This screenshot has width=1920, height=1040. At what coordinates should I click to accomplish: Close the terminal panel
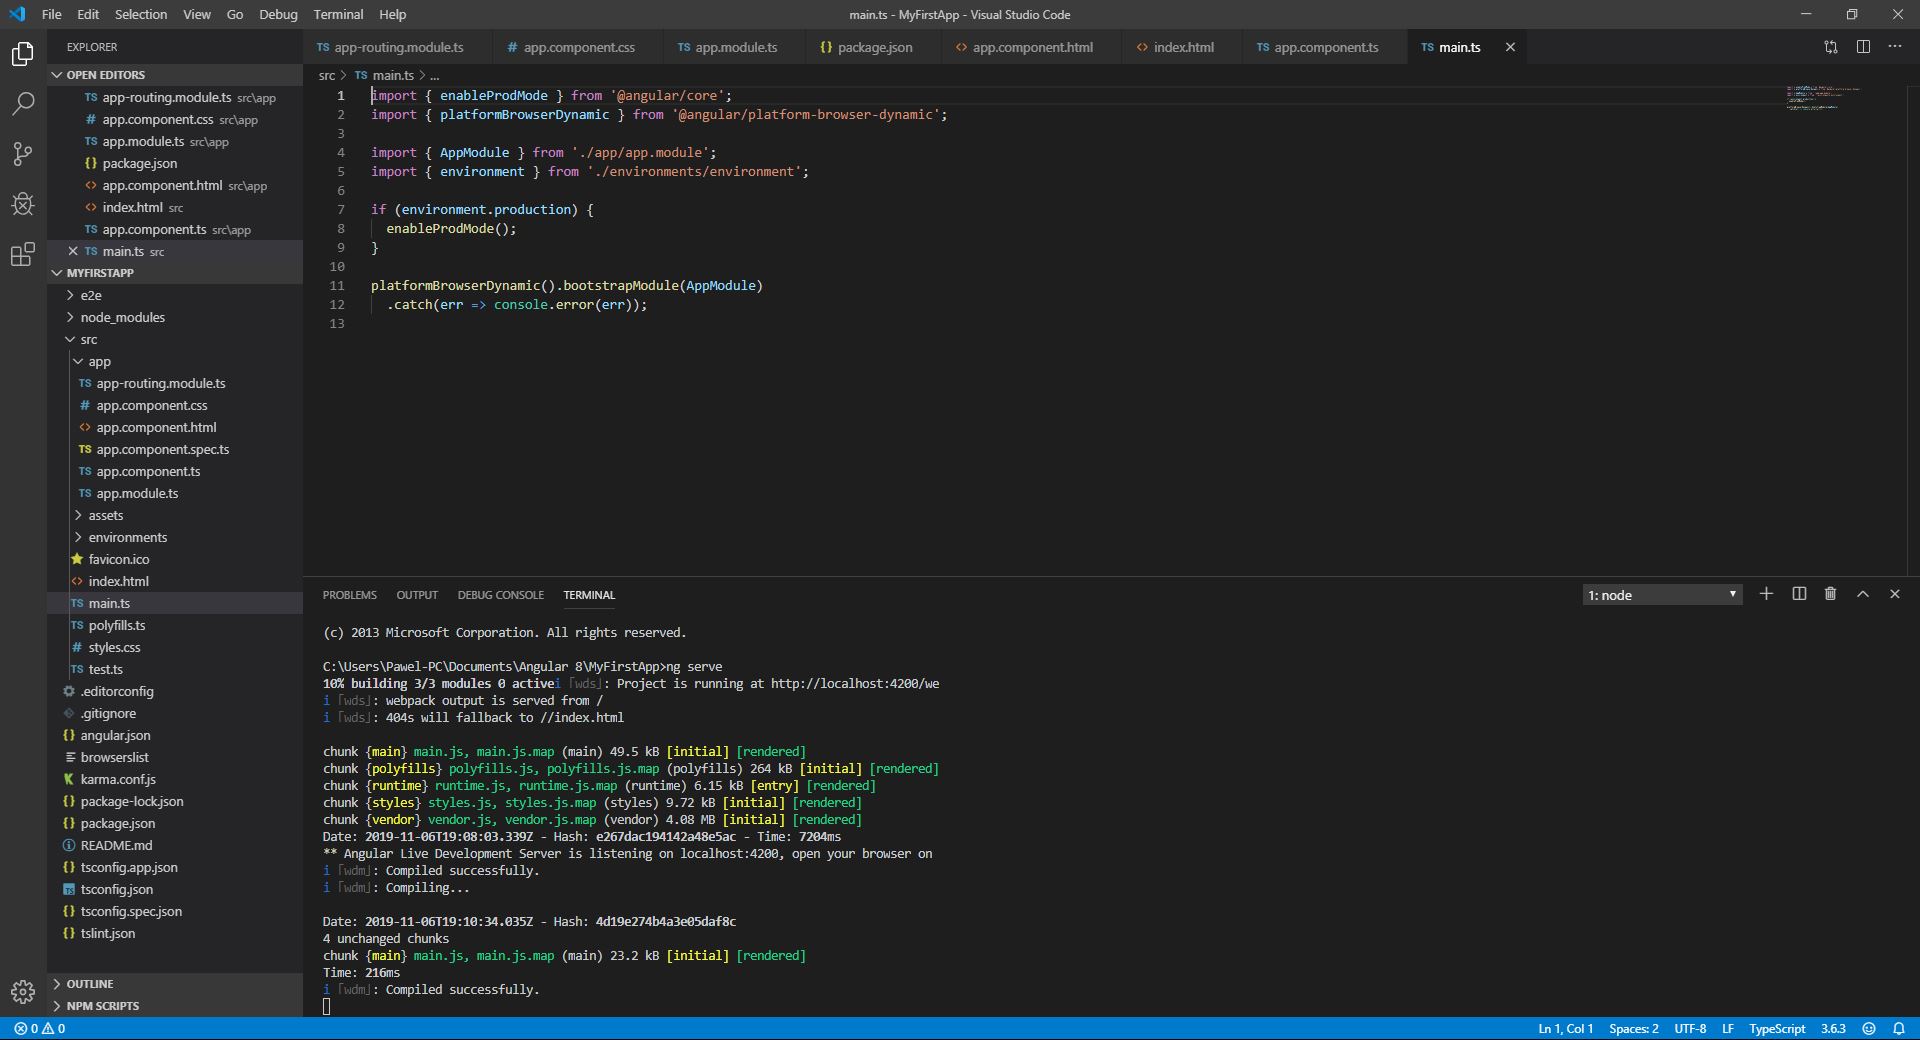coord(1894,594)
